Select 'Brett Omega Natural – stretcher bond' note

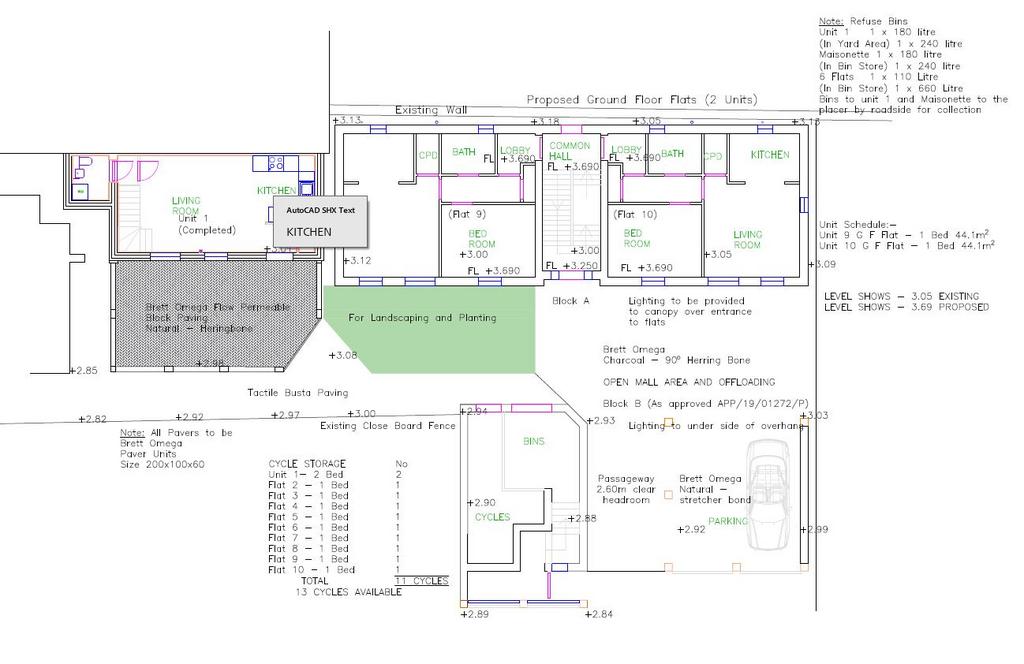coord(714,489)
